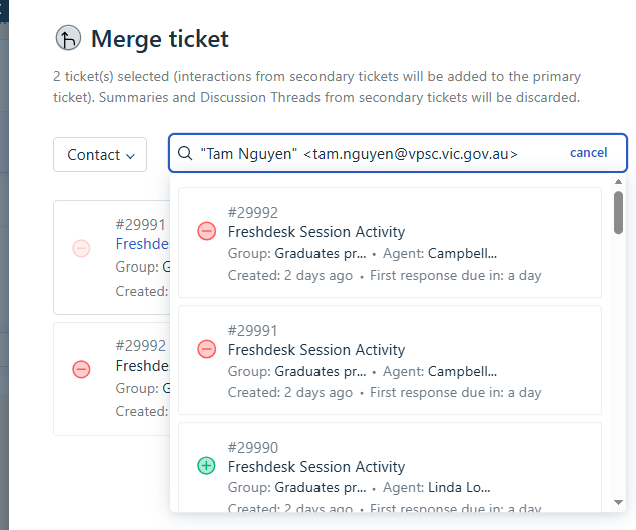636x530 pixels.
Task: Click the scroll down arrow of results
Action: pos(618,502)
